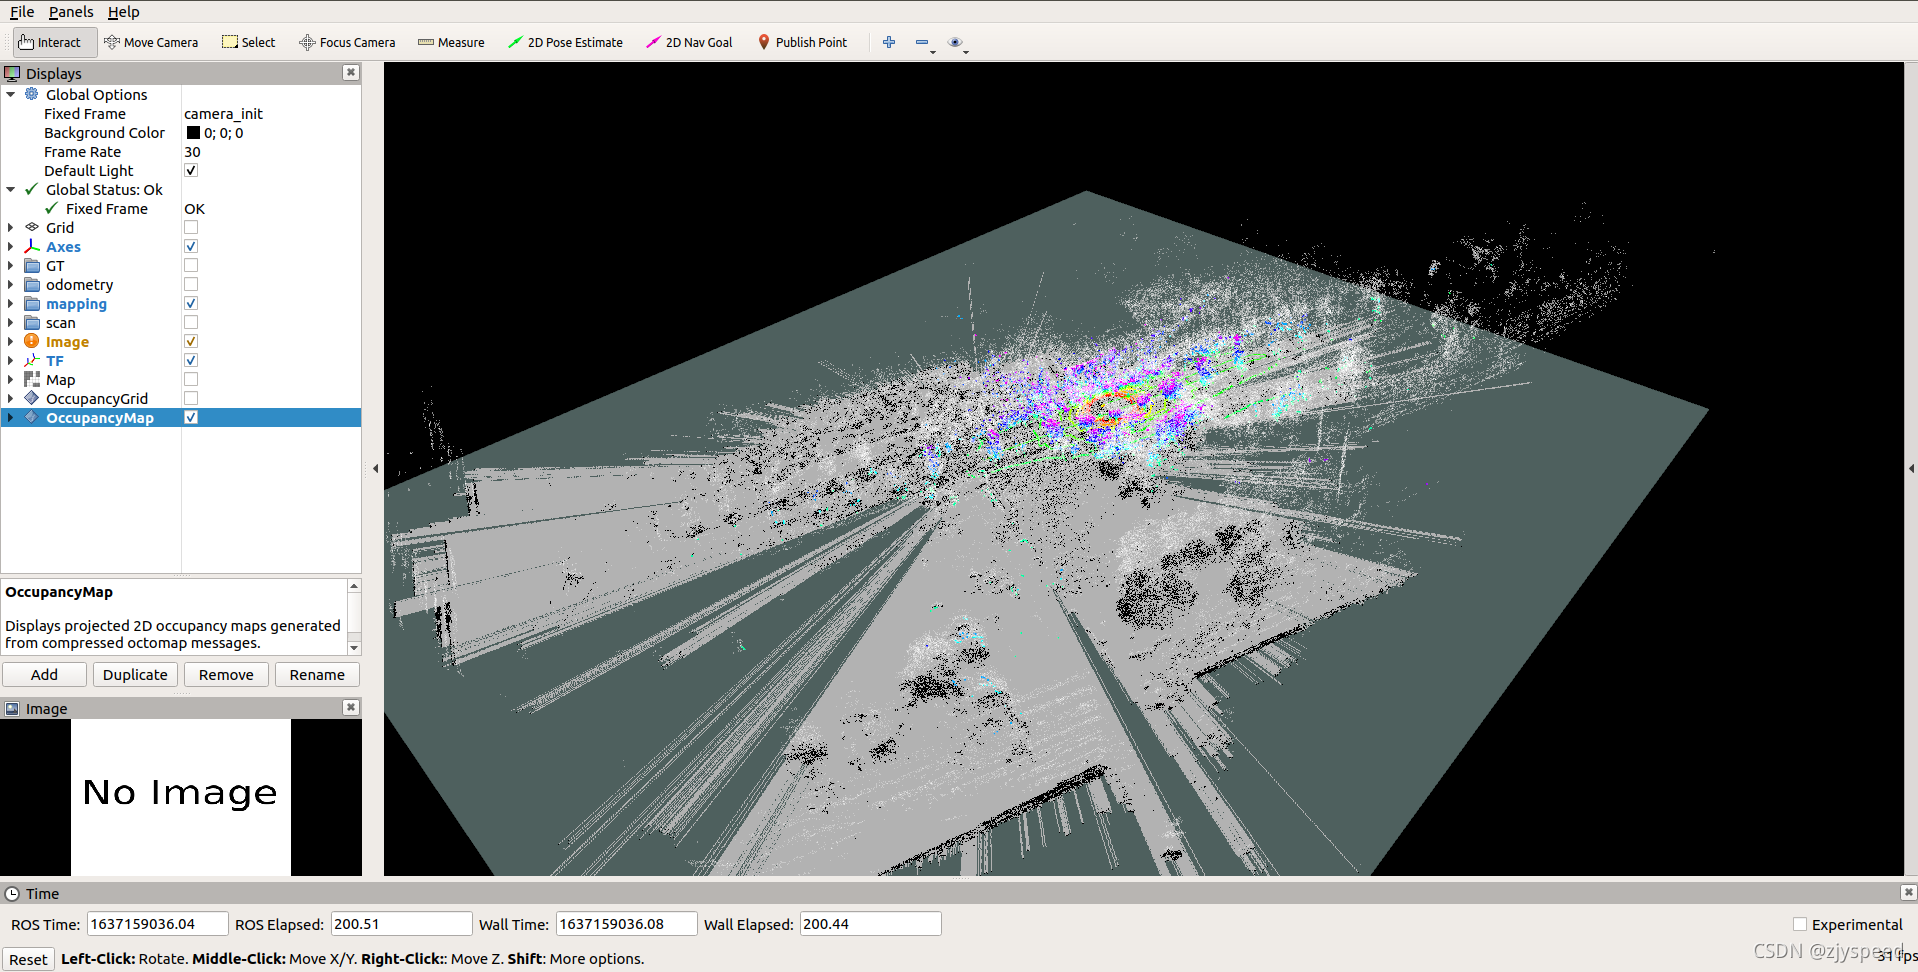Screen dimensions: 1918x972
Task: Click the OccupancyGrid diamond icon
Action: click(32, 398)
